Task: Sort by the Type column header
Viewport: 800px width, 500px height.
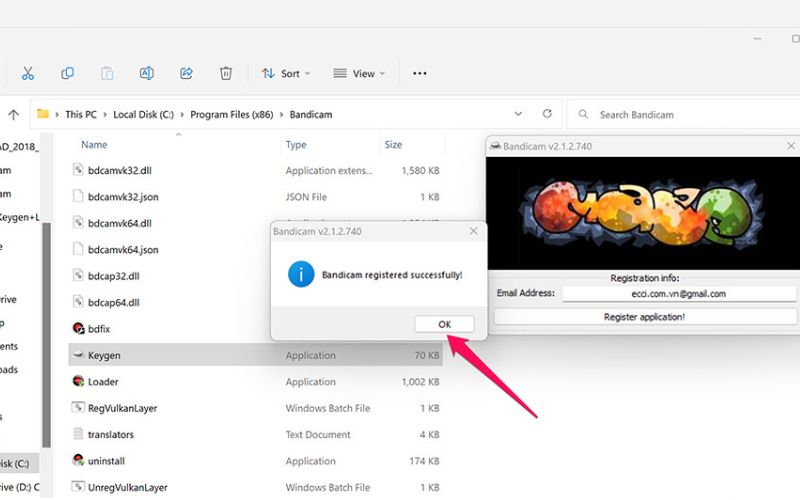Action: [296, 144]
